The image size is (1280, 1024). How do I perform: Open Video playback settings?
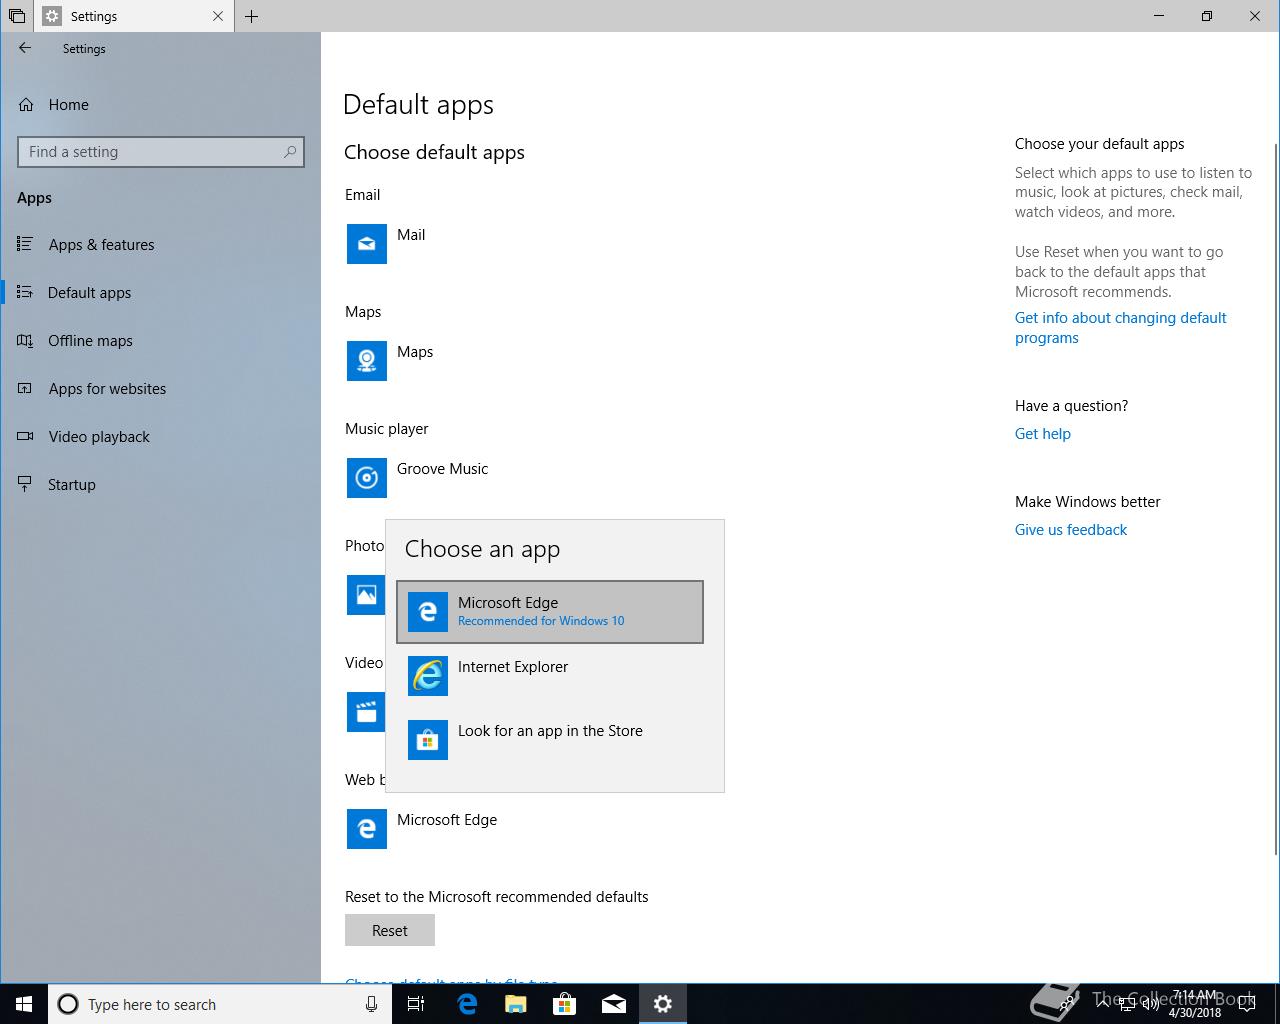99,437
